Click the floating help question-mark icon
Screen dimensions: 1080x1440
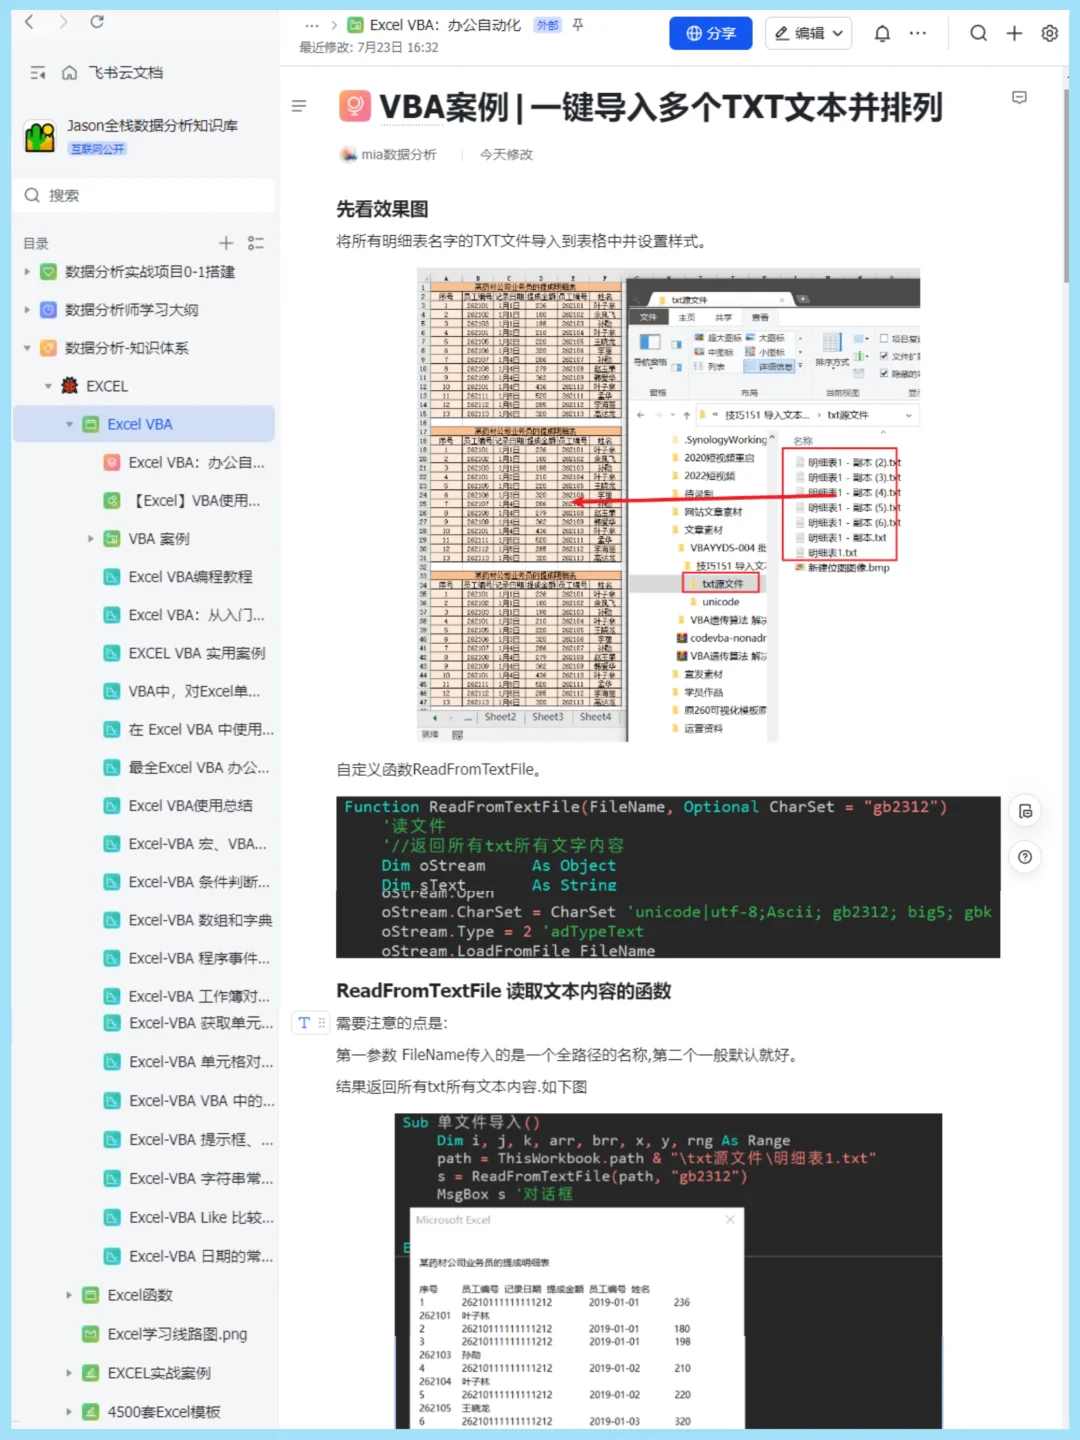pyautogui.click(x=1026, y=857)
